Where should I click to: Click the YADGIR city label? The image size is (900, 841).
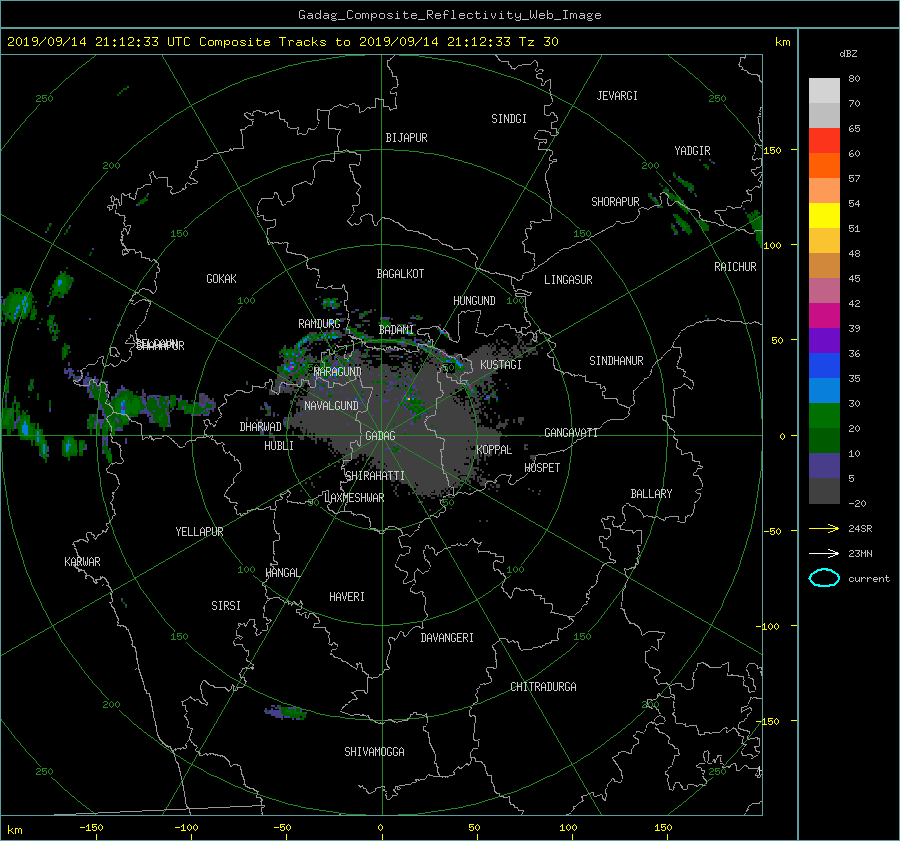click(x=692, y=150)
